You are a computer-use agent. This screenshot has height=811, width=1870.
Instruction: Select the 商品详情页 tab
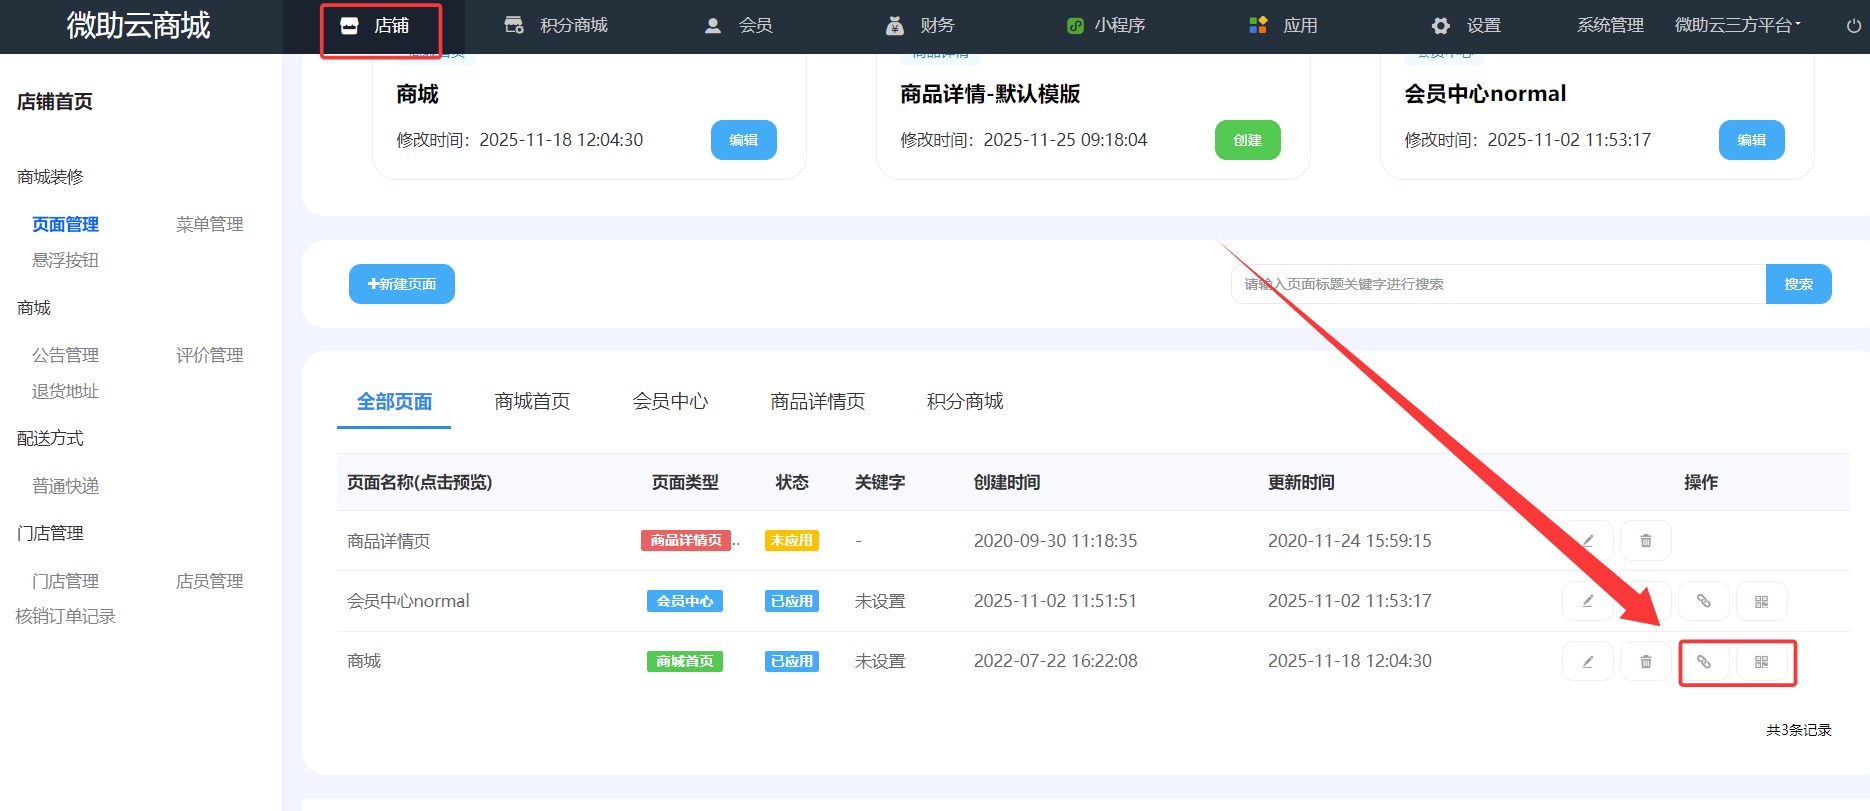coord(817,402)
